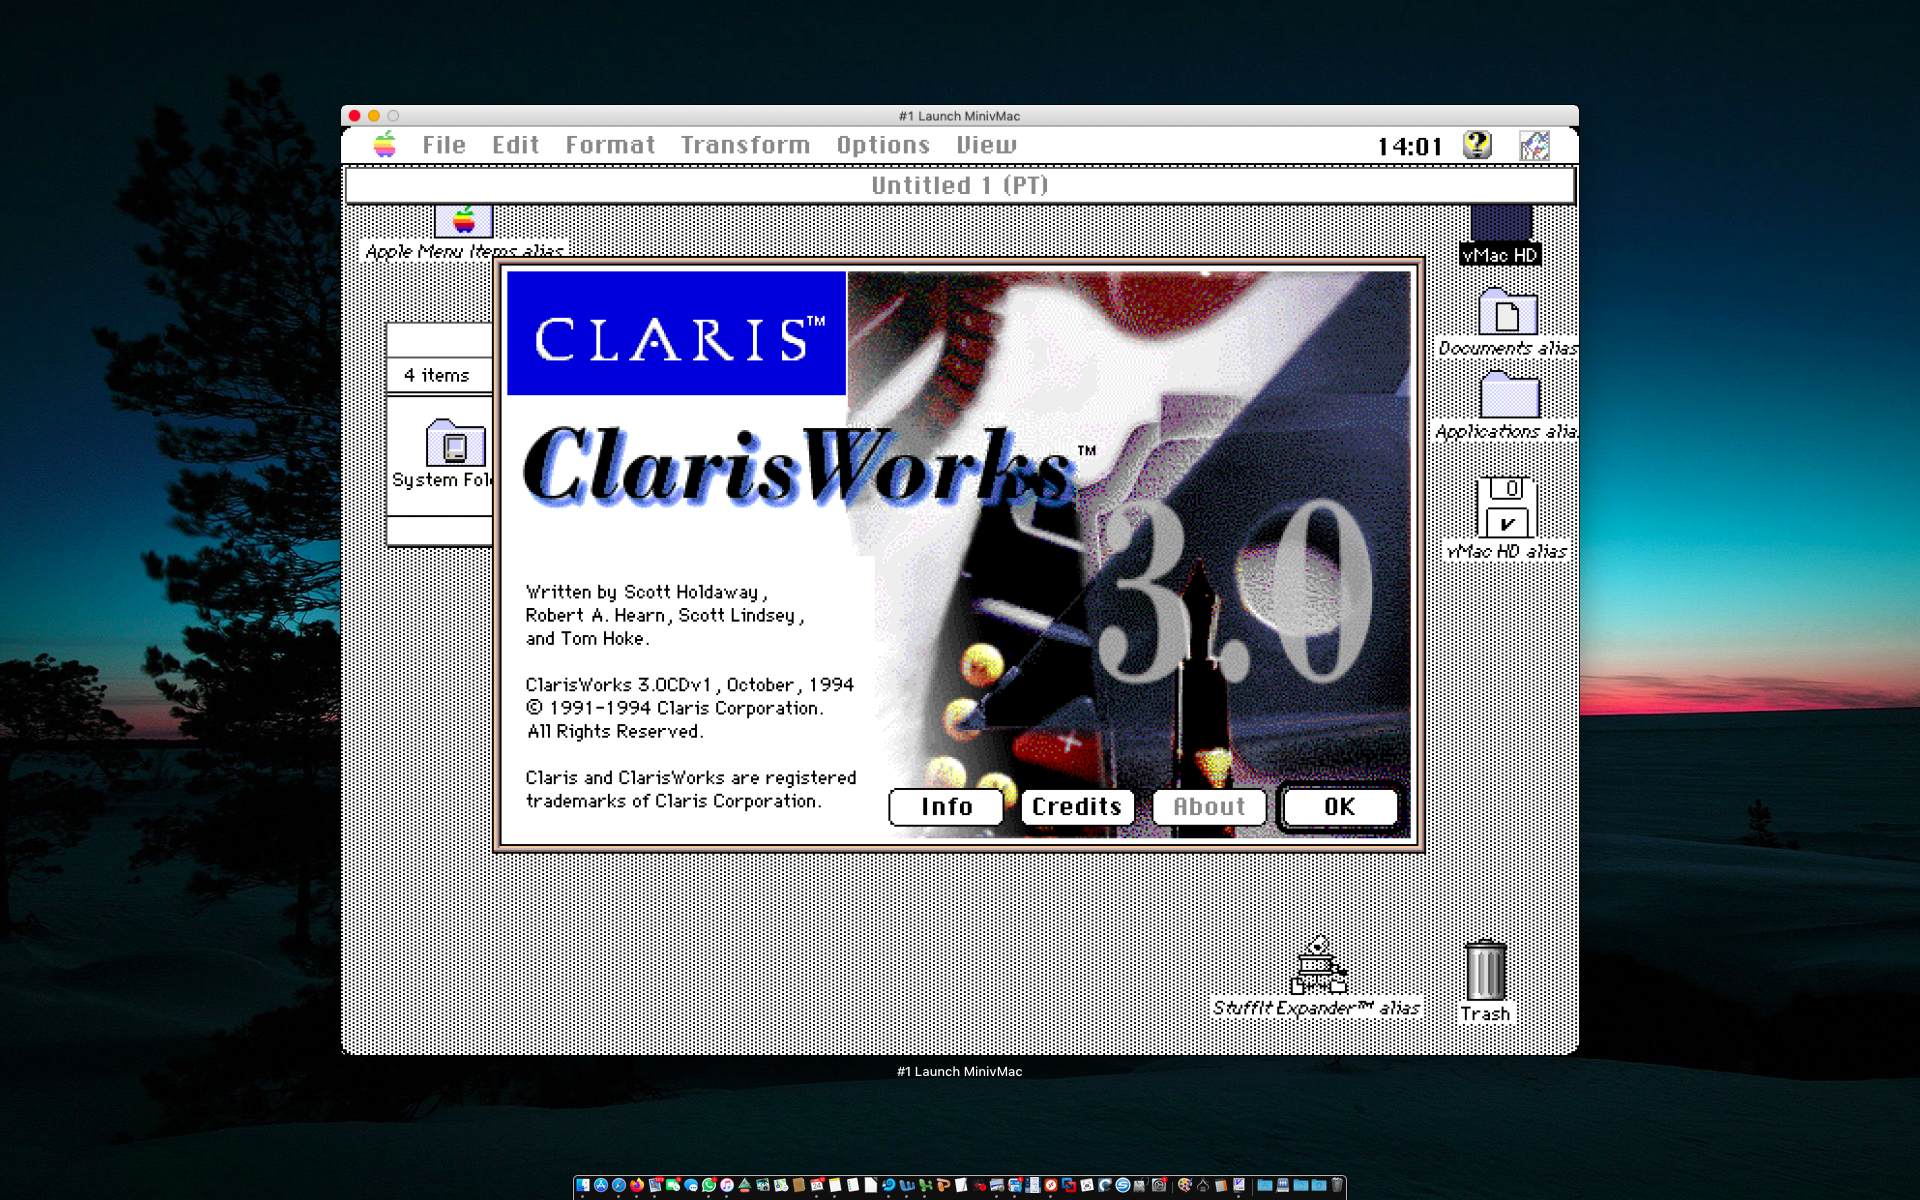
Task: Click the application switcher icon in the menu bar
Action: 1534,145
